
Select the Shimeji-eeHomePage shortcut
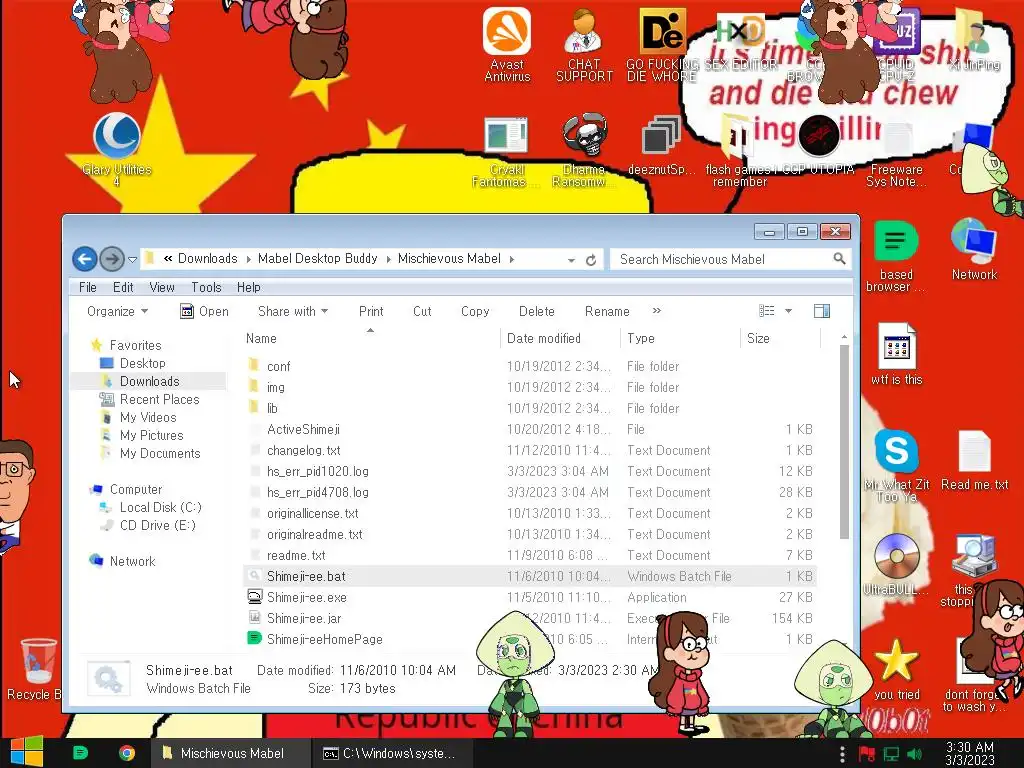click(530, 639)
